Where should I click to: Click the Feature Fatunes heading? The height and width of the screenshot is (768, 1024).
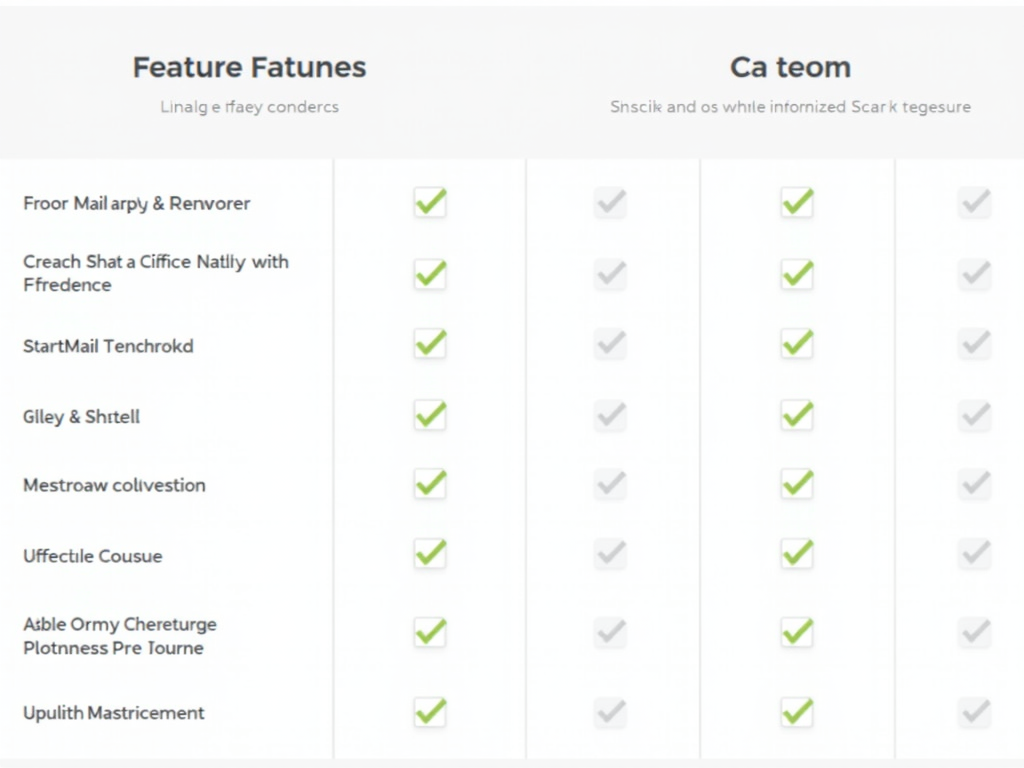tap(249, 68)
